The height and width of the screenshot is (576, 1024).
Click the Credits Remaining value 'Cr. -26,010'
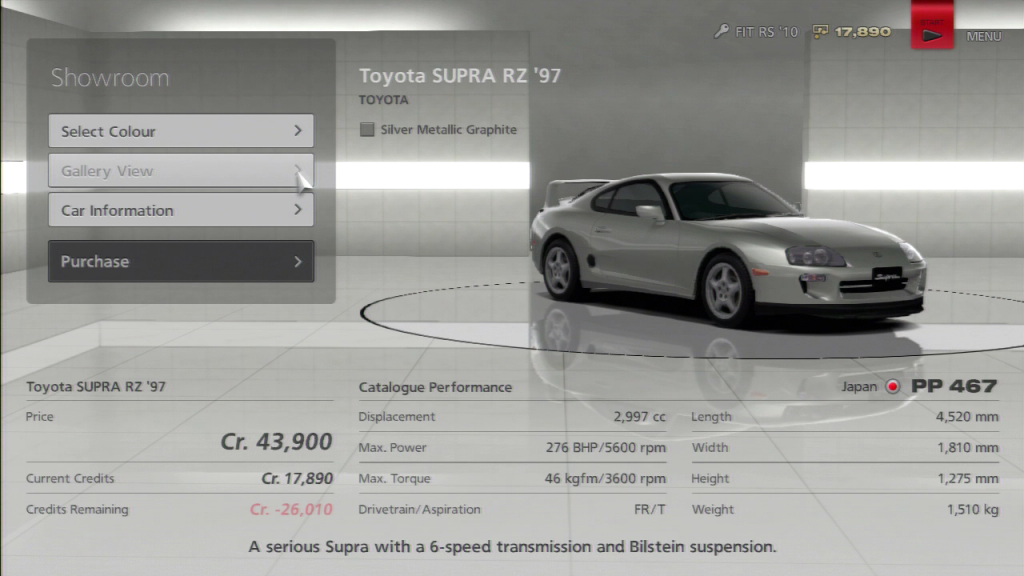291,509
